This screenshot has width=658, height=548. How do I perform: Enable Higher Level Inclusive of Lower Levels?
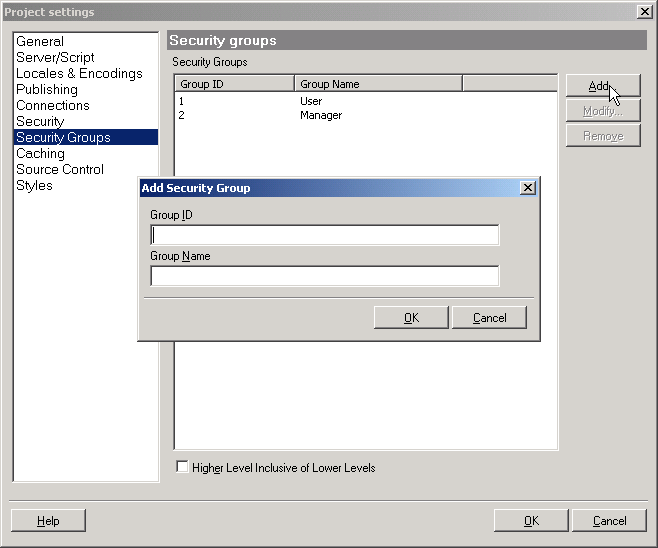[x=182, y=467]
